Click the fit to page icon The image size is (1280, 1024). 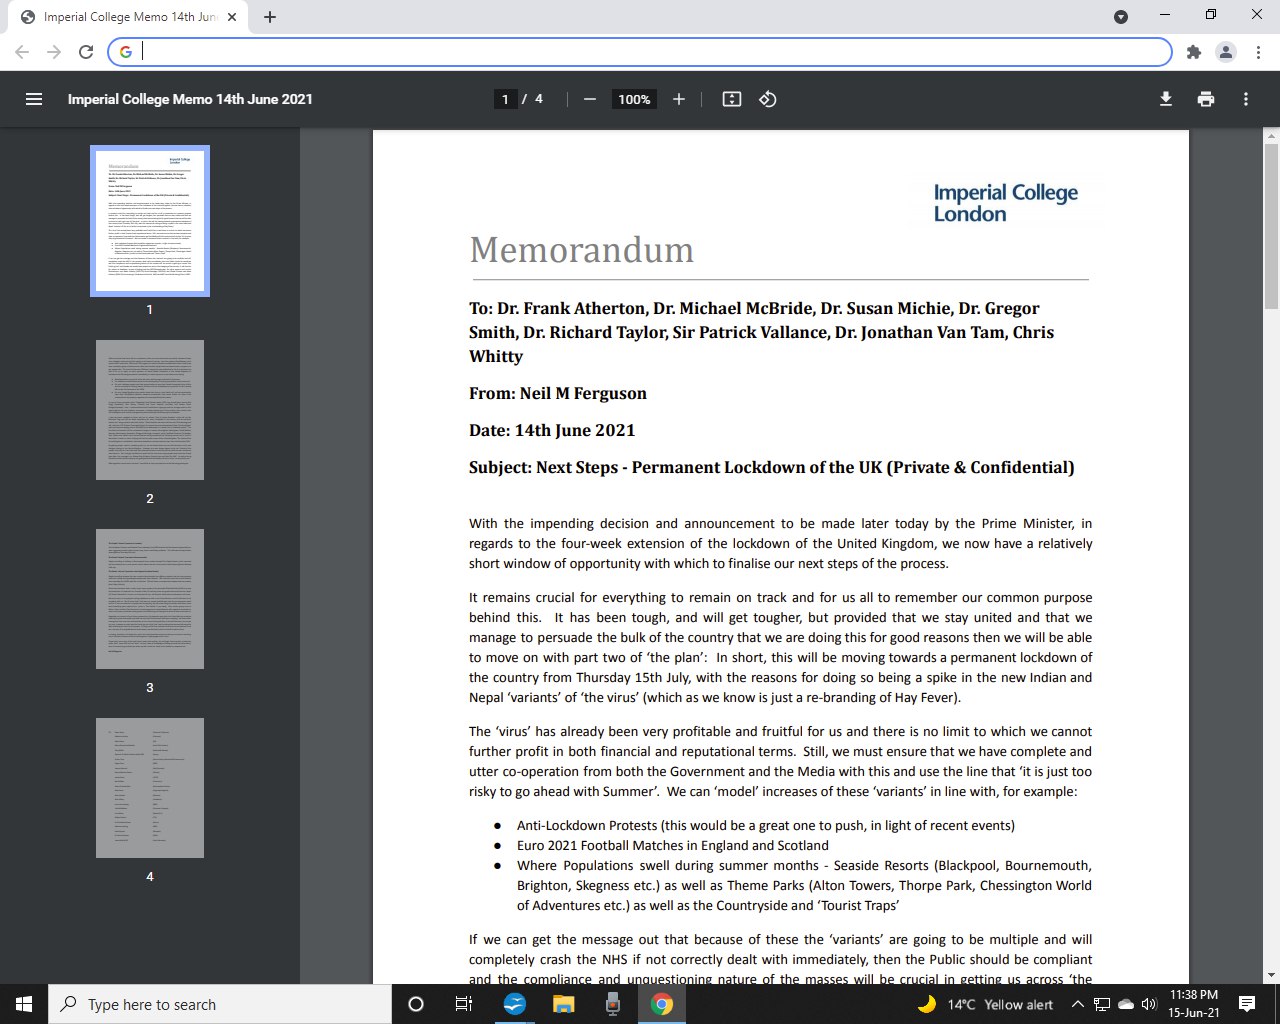tap(732, 99)
